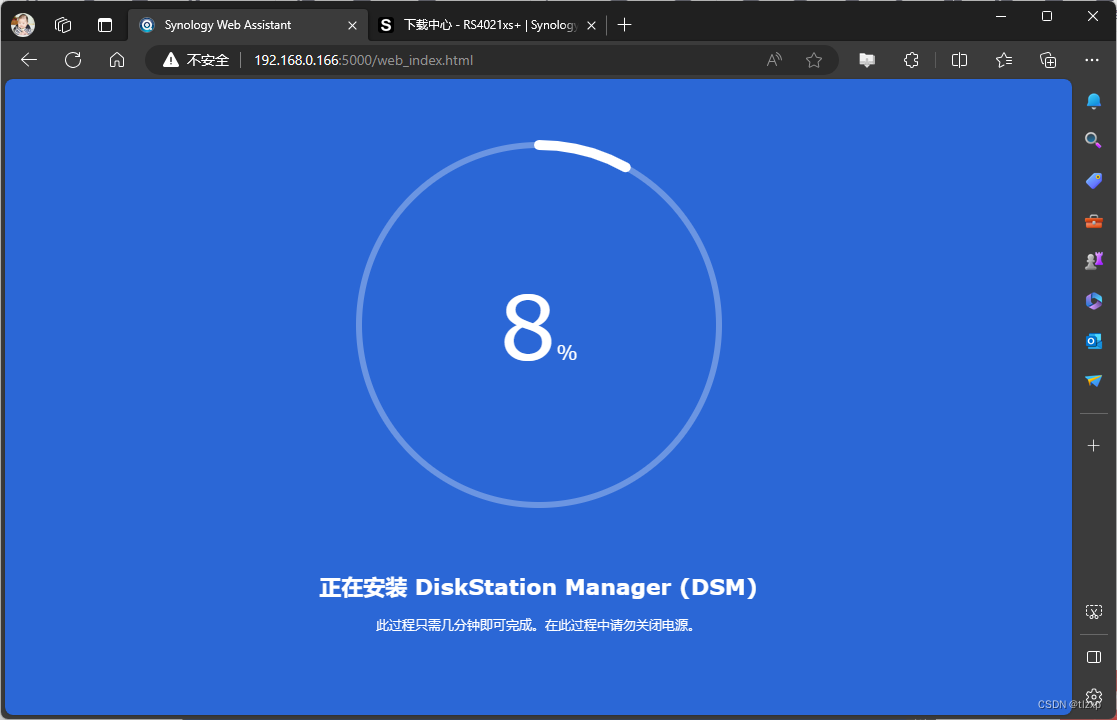This screenshot has height=720, width=1117.
Task: Open a new browser tab
Action: coord(625,25)
